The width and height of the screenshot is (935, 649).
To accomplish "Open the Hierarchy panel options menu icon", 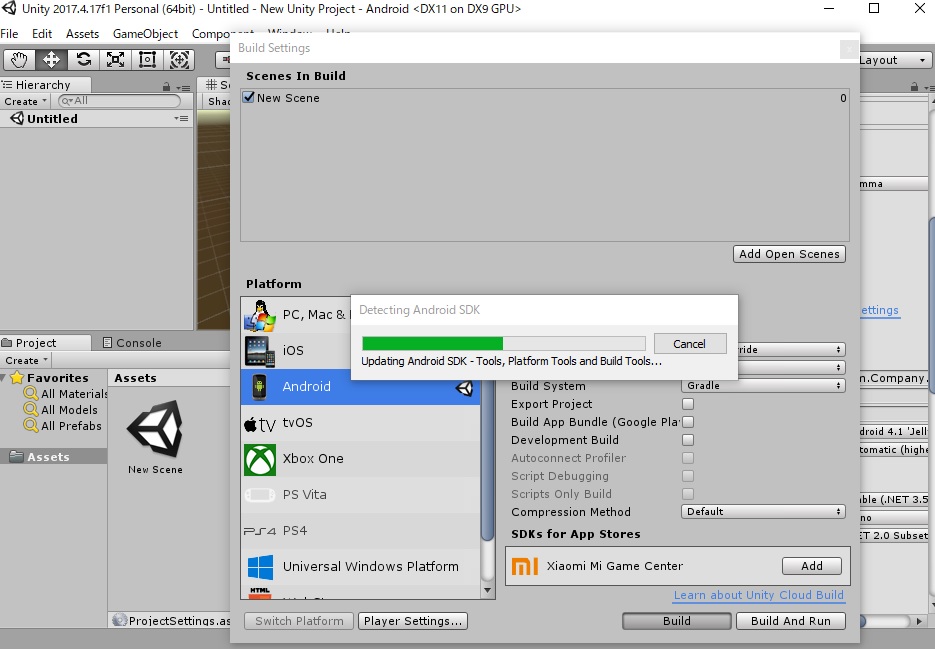I will pyautogui.click(x=184, y=88).
